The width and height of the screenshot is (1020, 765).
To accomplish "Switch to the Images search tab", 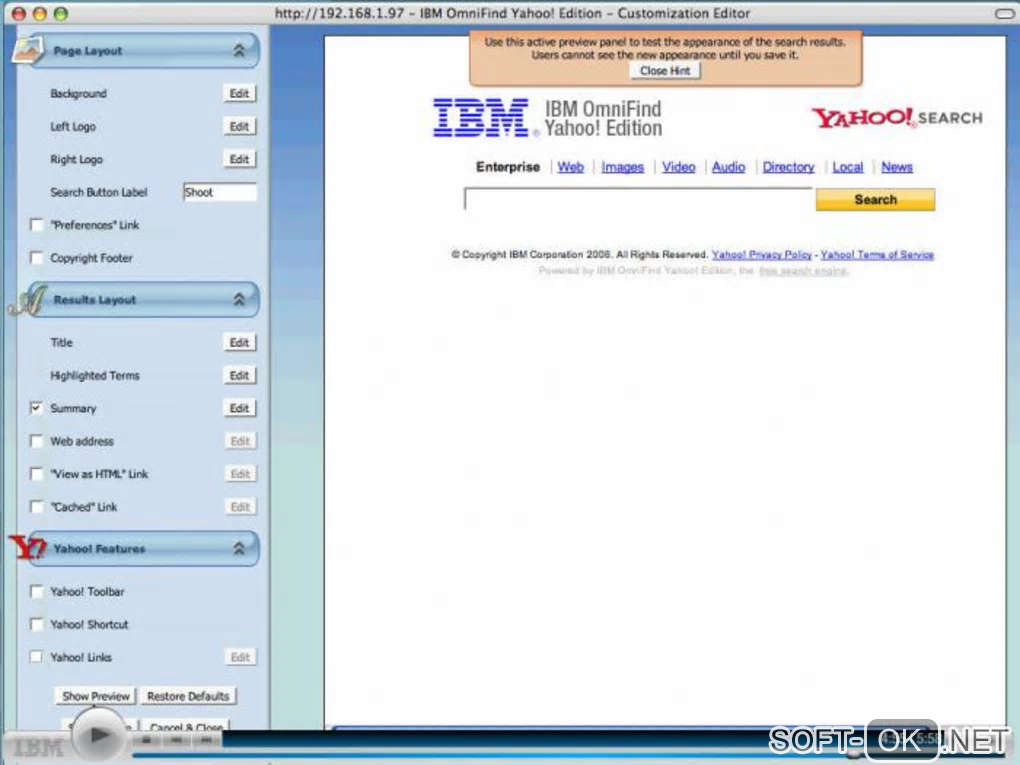I will (x=623, y=167).
